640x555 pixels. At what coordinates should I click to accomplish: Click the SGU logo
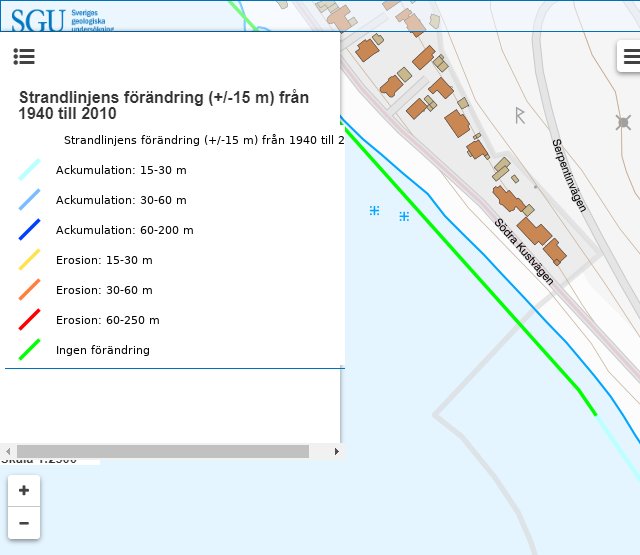(x=62, y=20)
